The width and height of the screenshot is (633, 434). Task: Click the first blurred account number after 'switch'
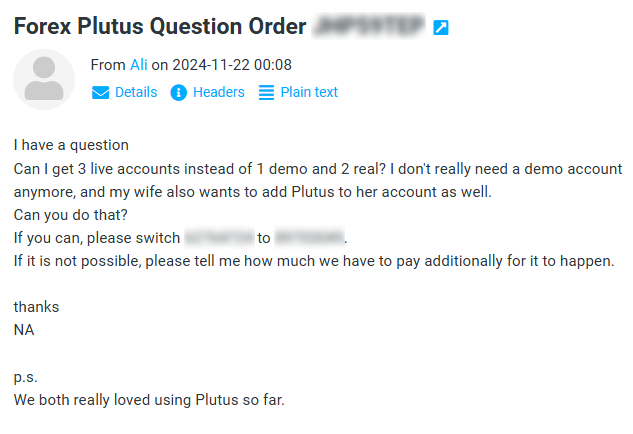(218, 238)
